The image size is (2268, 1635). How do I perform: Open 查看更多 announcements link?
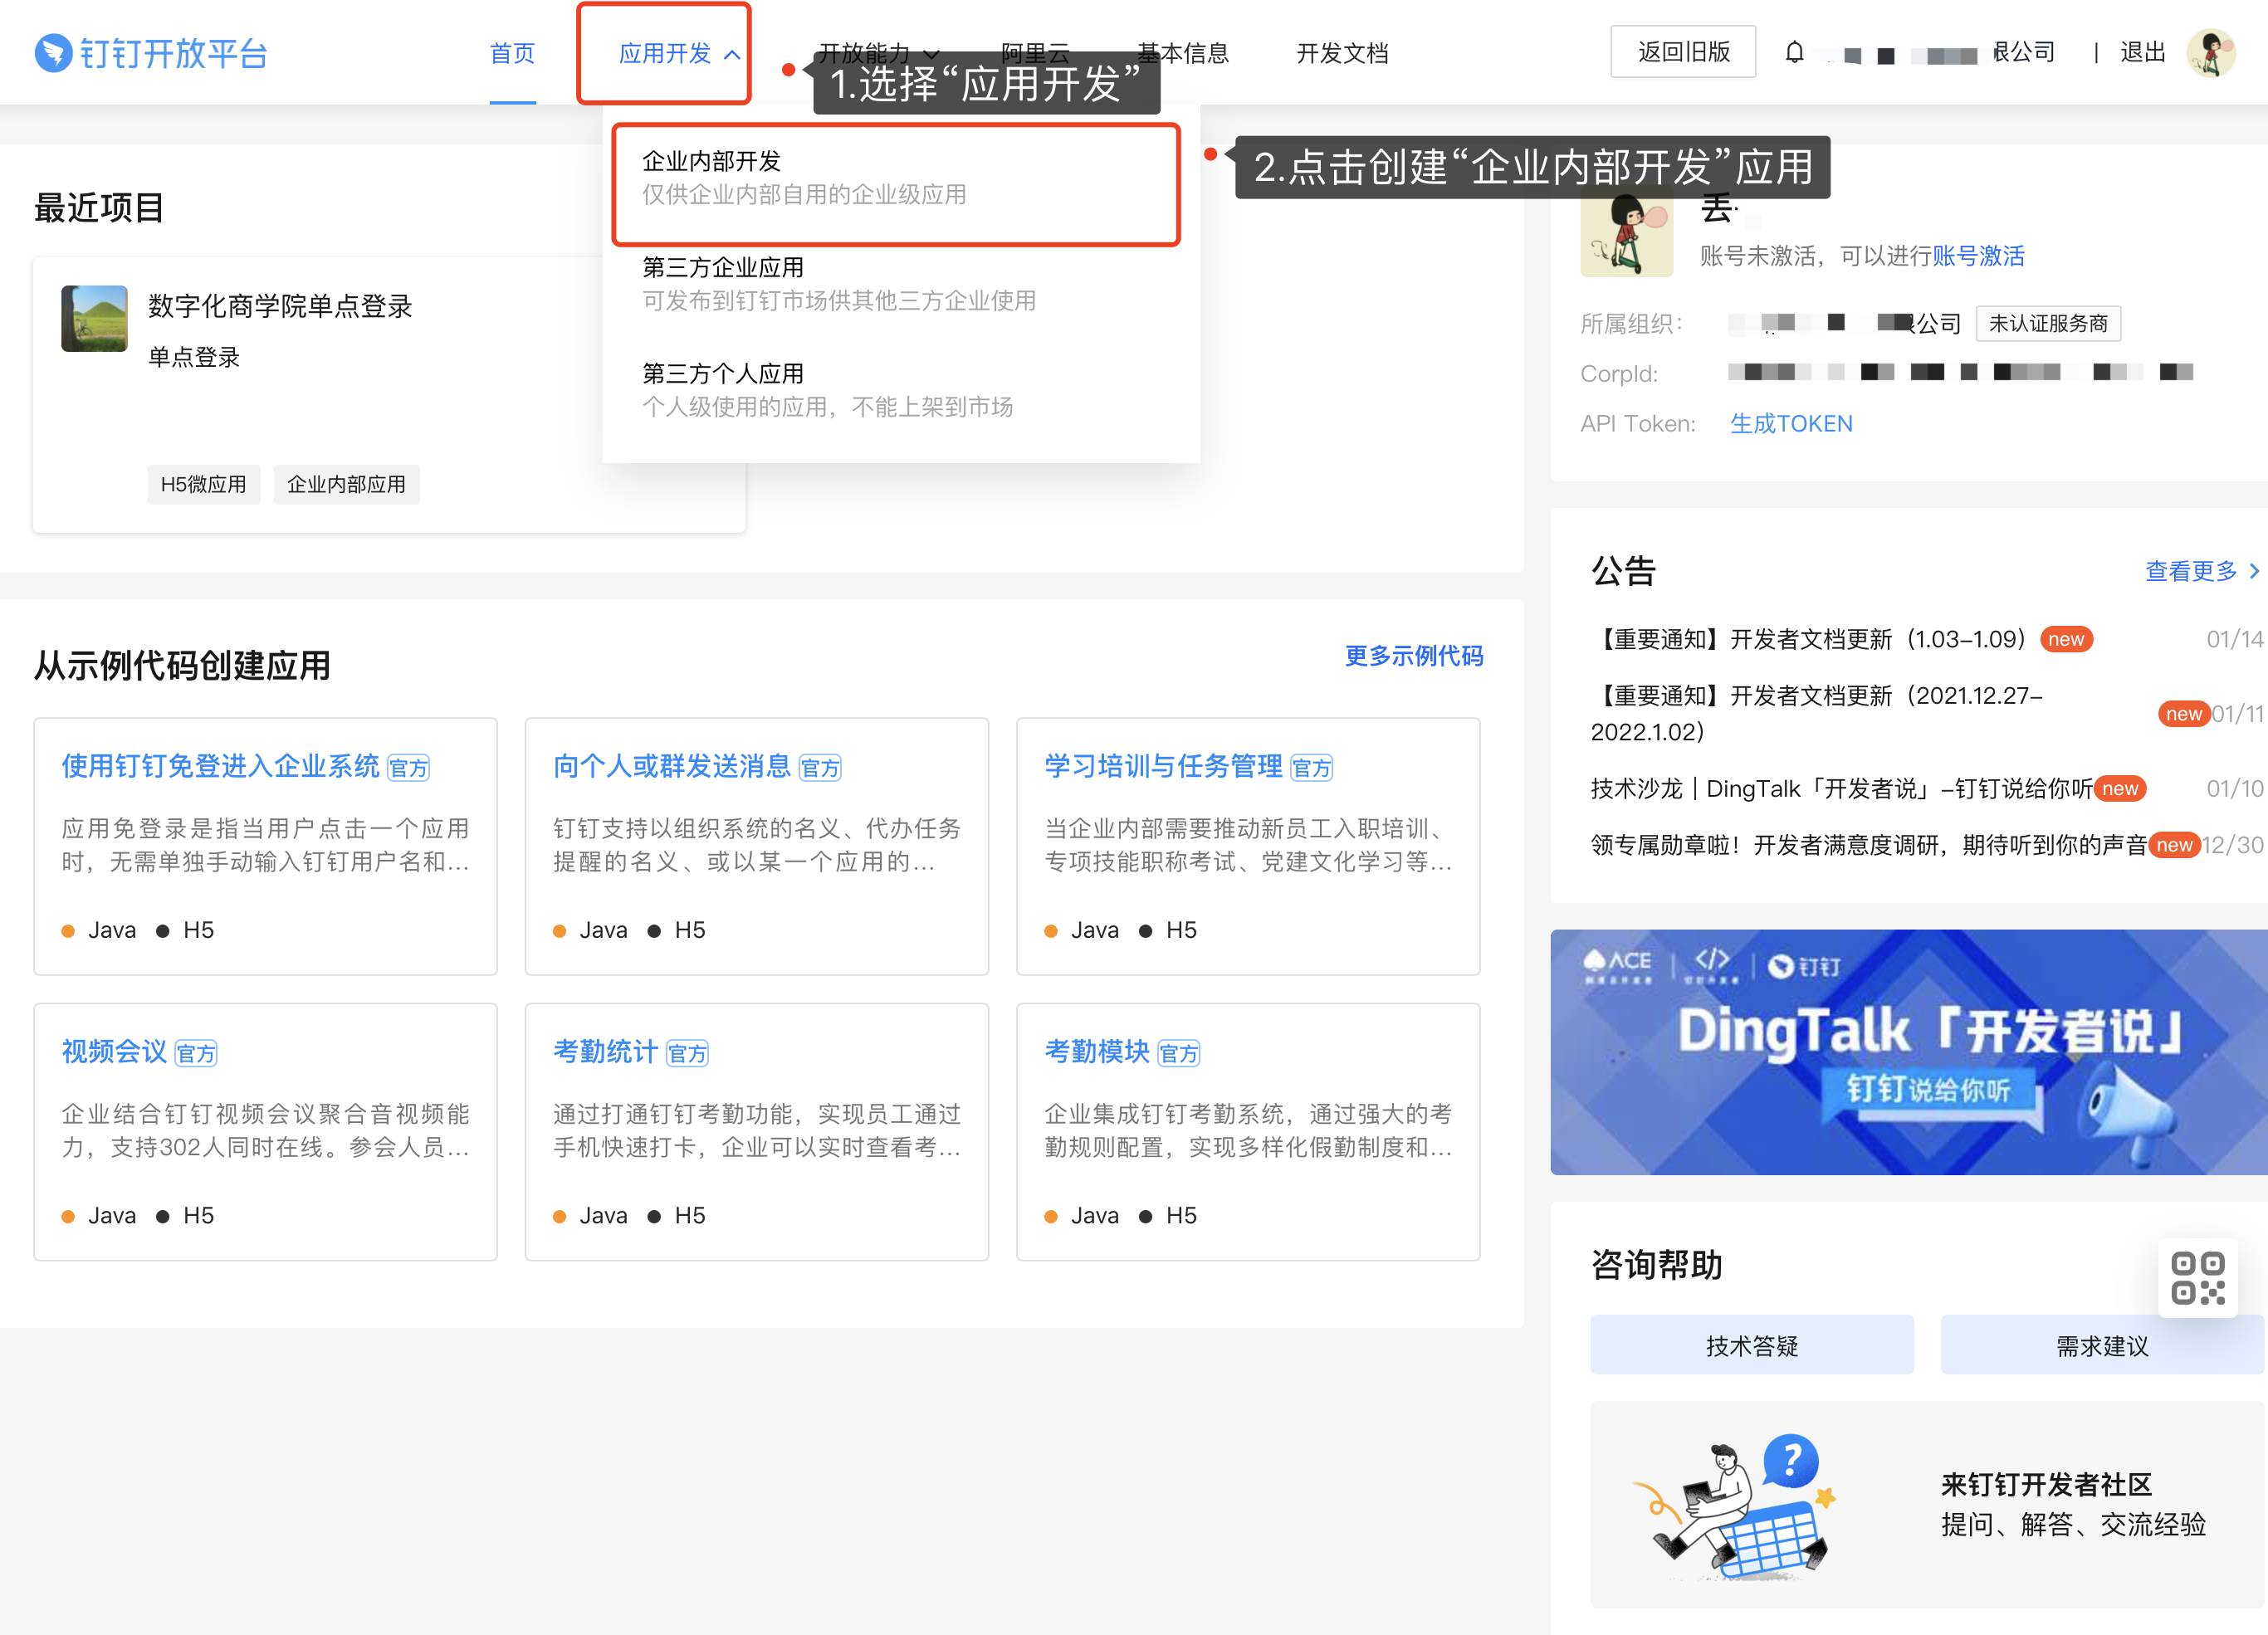point(2191,571)
